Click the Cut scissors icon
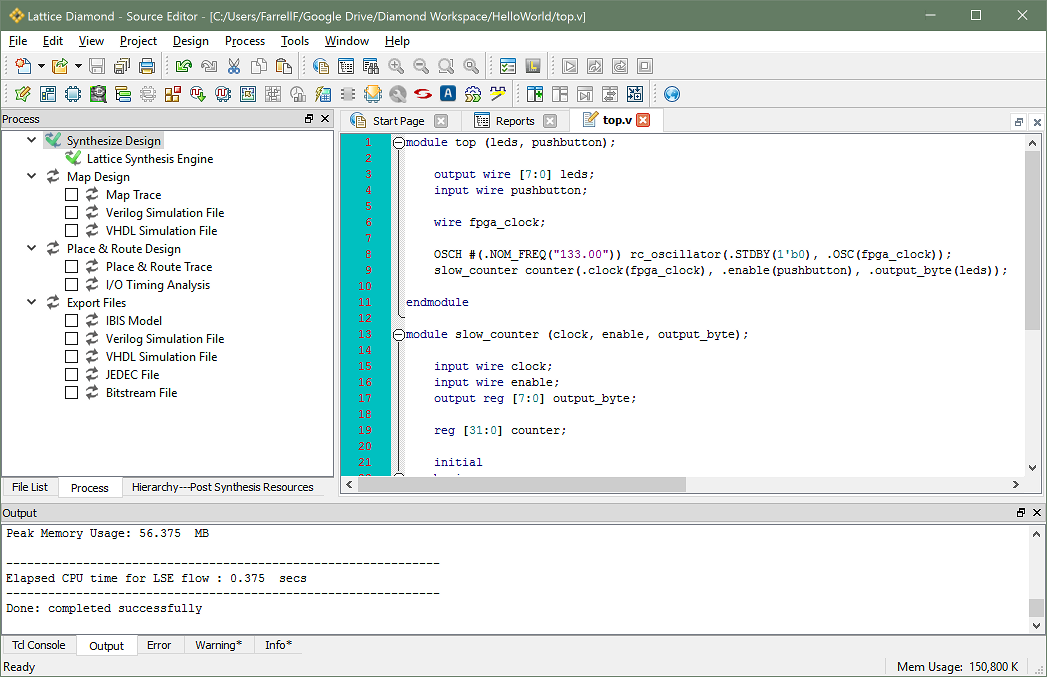This screenshot has width=1047, height=677. 234,66
